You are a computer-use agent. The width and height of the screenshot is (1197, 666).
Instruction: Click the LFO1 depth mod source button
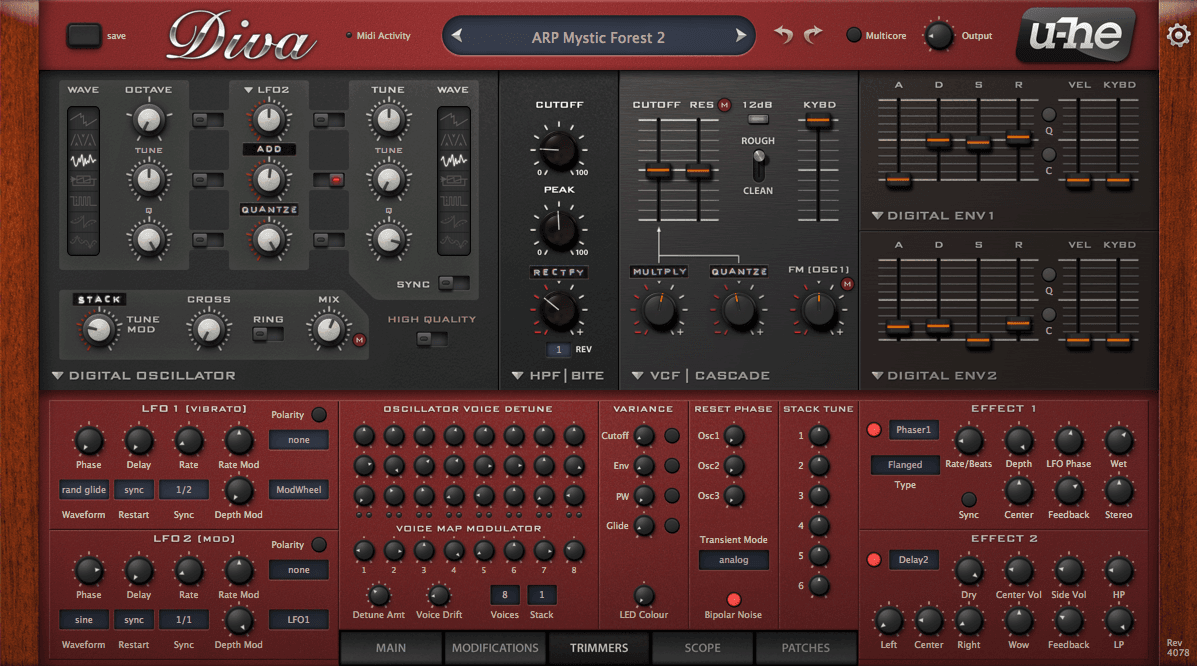298,619
